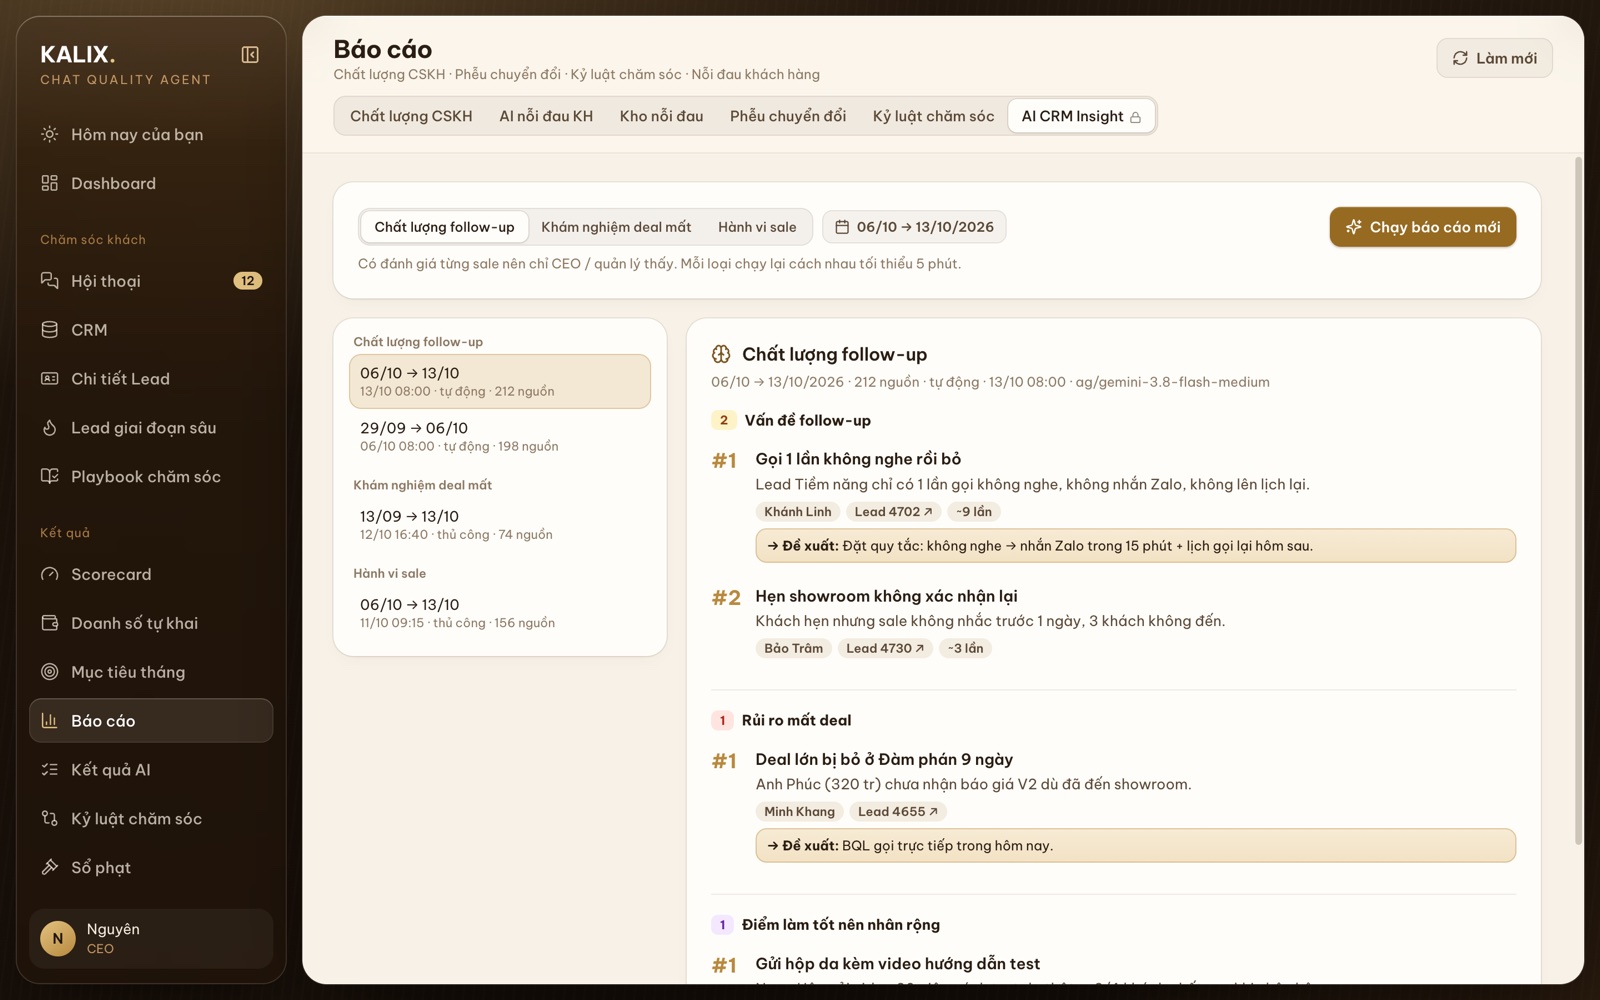Open Lead 4702 link
Viewport: 1600px width, 1000px height.
click(893, 512)
